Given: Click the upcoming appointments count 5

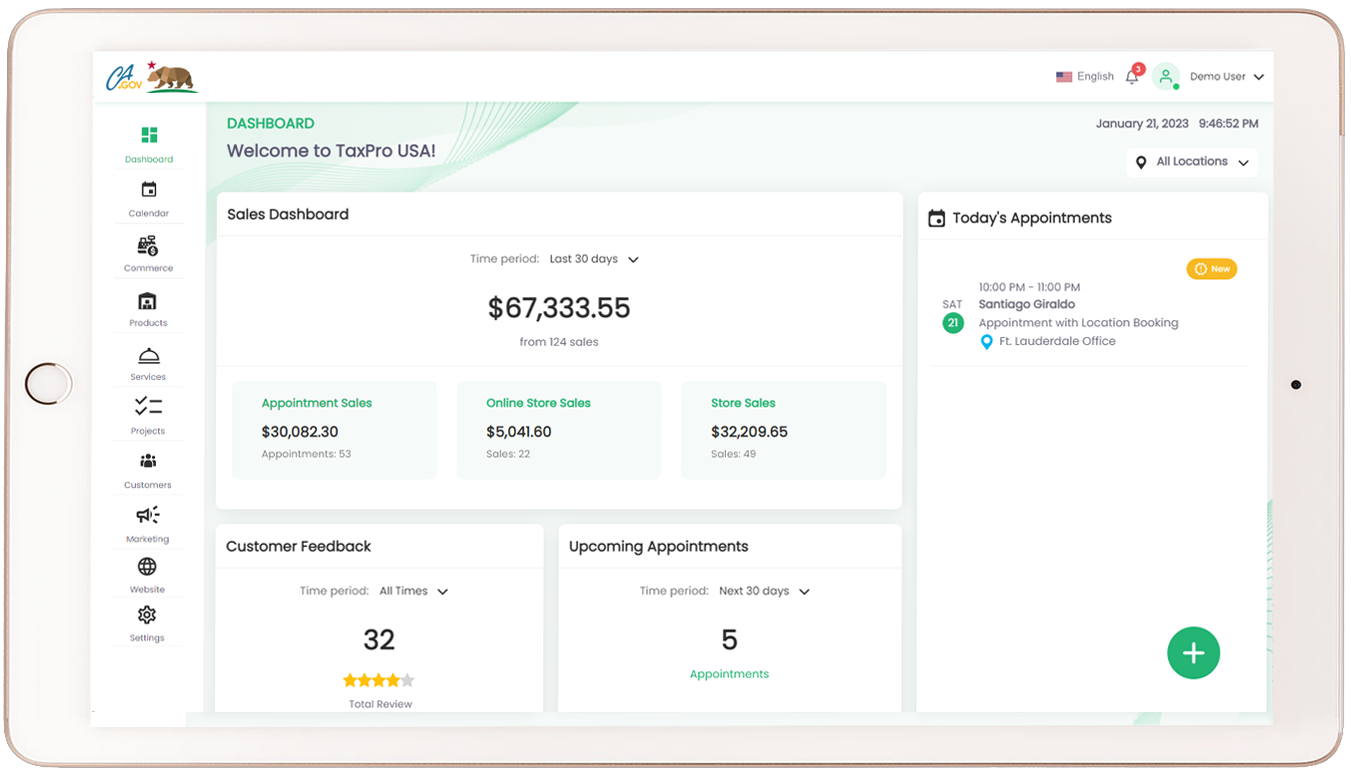Looking at the screenshot, I should coord(730,640).
